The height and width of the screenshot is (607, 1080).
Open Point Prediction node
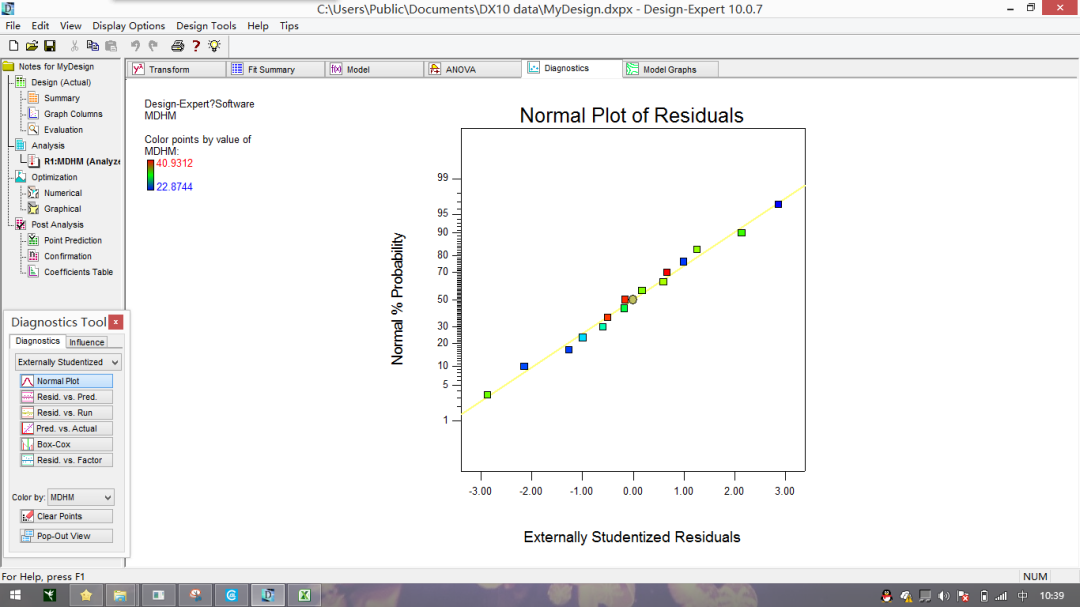72,241
